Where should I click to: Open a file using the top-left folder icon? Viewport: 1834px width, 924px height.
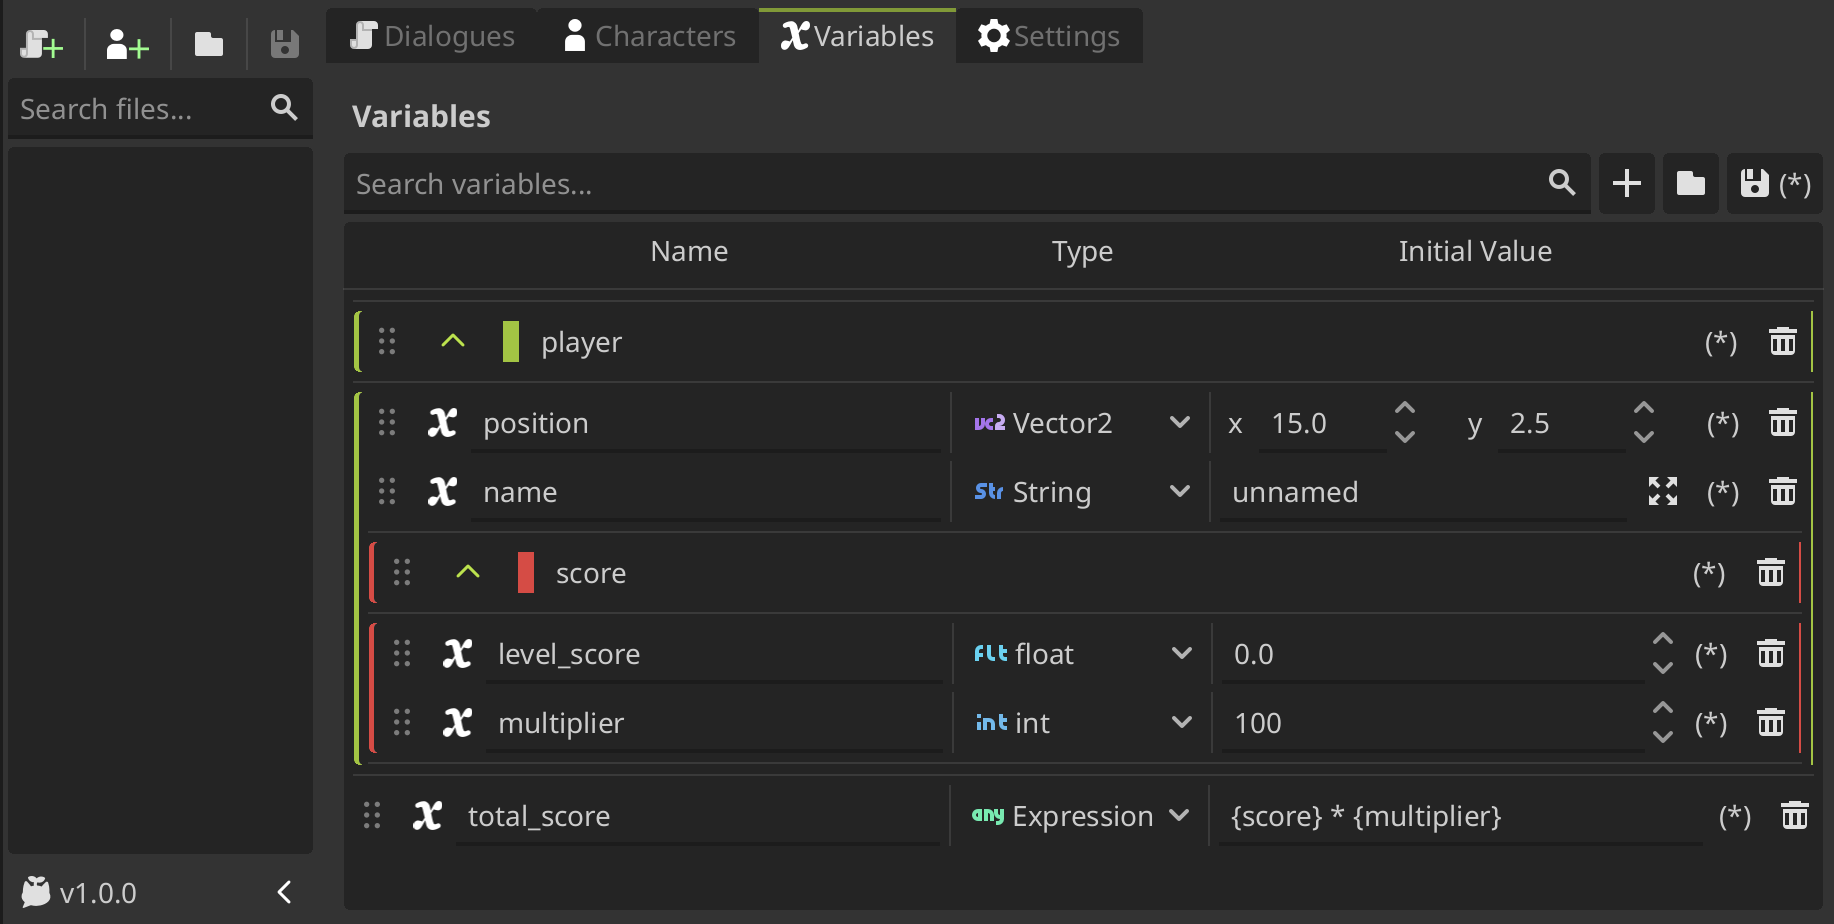[x=209, y=43]
